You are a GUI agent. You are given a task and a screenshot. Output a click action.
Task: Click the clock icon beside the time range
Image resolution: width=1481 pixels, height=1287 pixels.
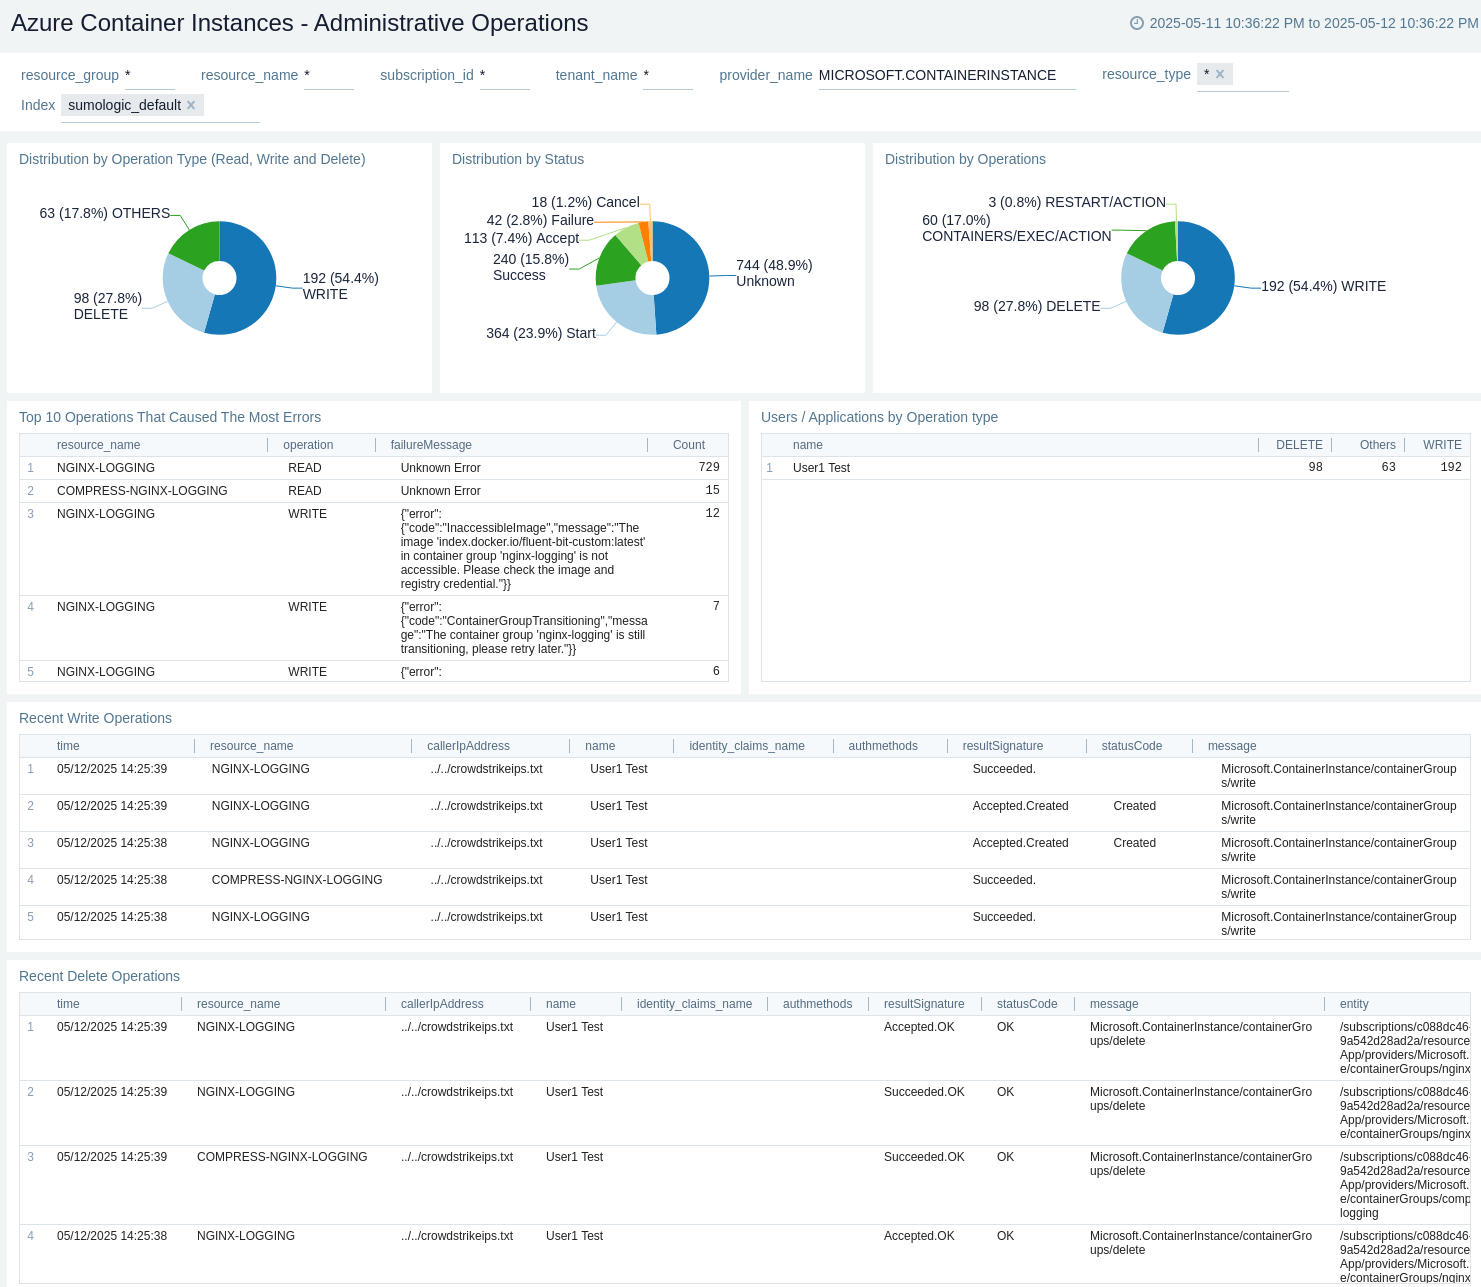pyautogui.click(x=1137, y=23)
